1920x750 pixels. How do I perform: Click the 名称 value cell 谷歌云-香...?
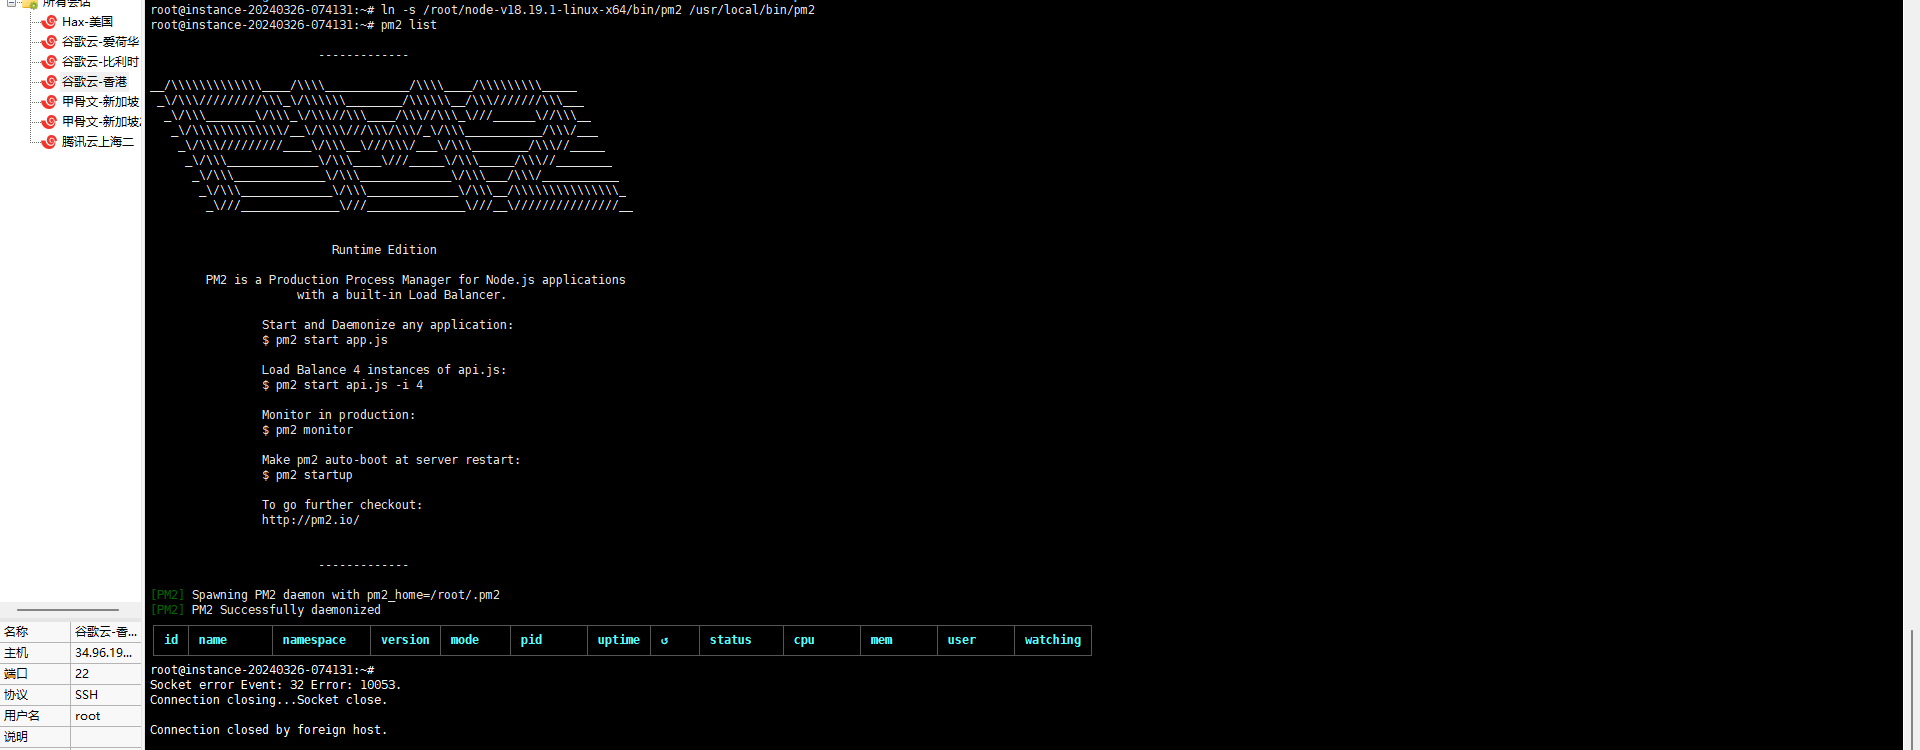click(105, 632)
